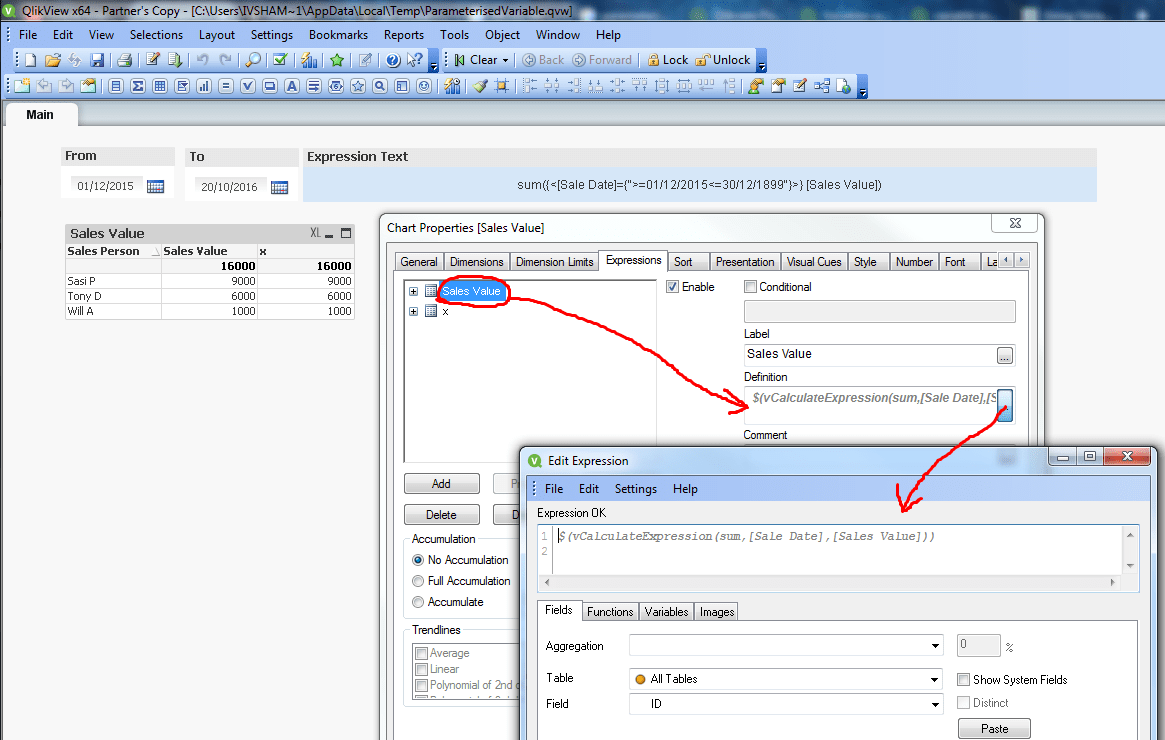The height and width of the screenshot is (740, 1165).
Task: Expand the x expression tree node
Action: 413,311
